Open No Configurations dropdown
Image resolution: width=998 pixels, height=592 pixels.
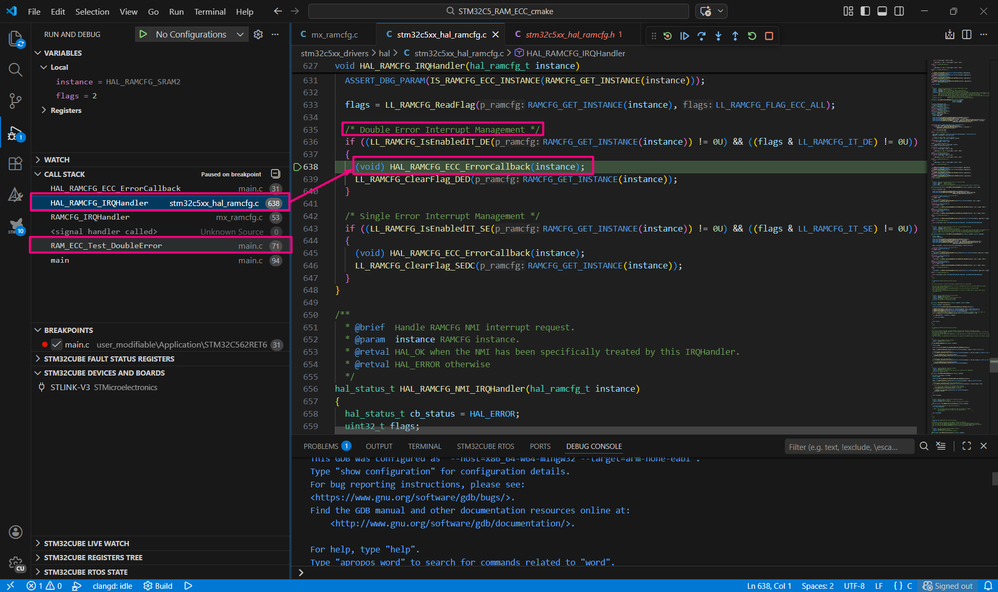click(x=199, y=34)
